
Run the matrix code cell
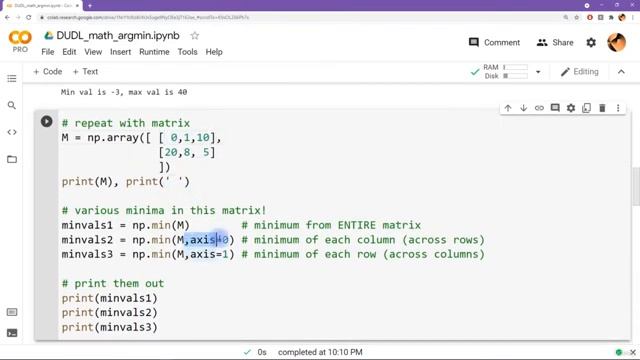(x=47, y=121)
